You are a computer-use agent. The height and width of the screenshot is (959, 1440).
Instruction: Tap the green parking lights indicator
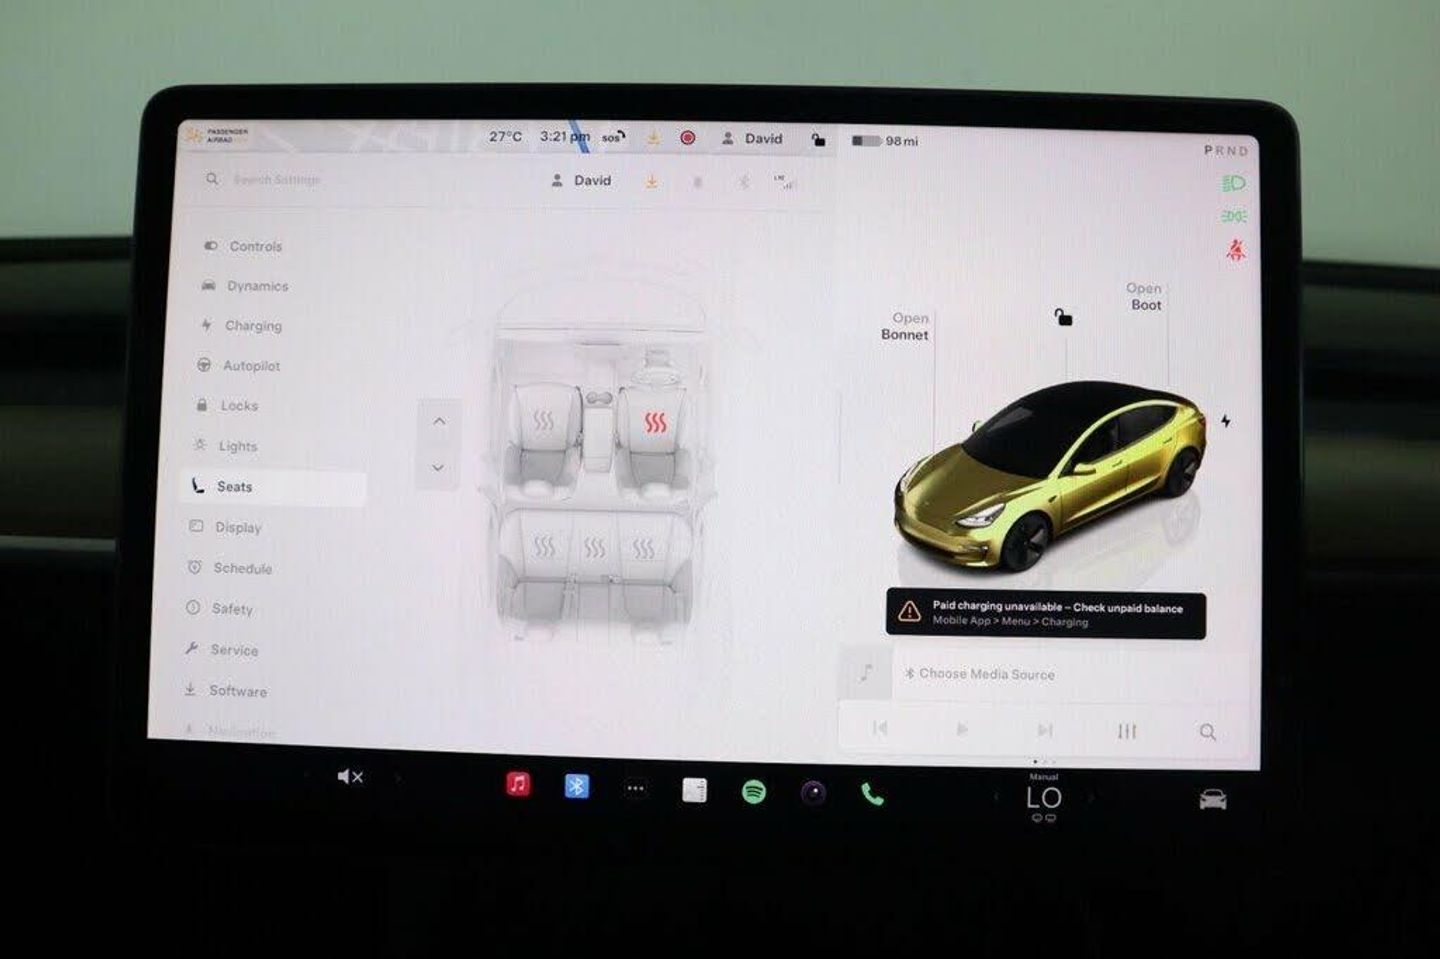tap(1234, 216)
